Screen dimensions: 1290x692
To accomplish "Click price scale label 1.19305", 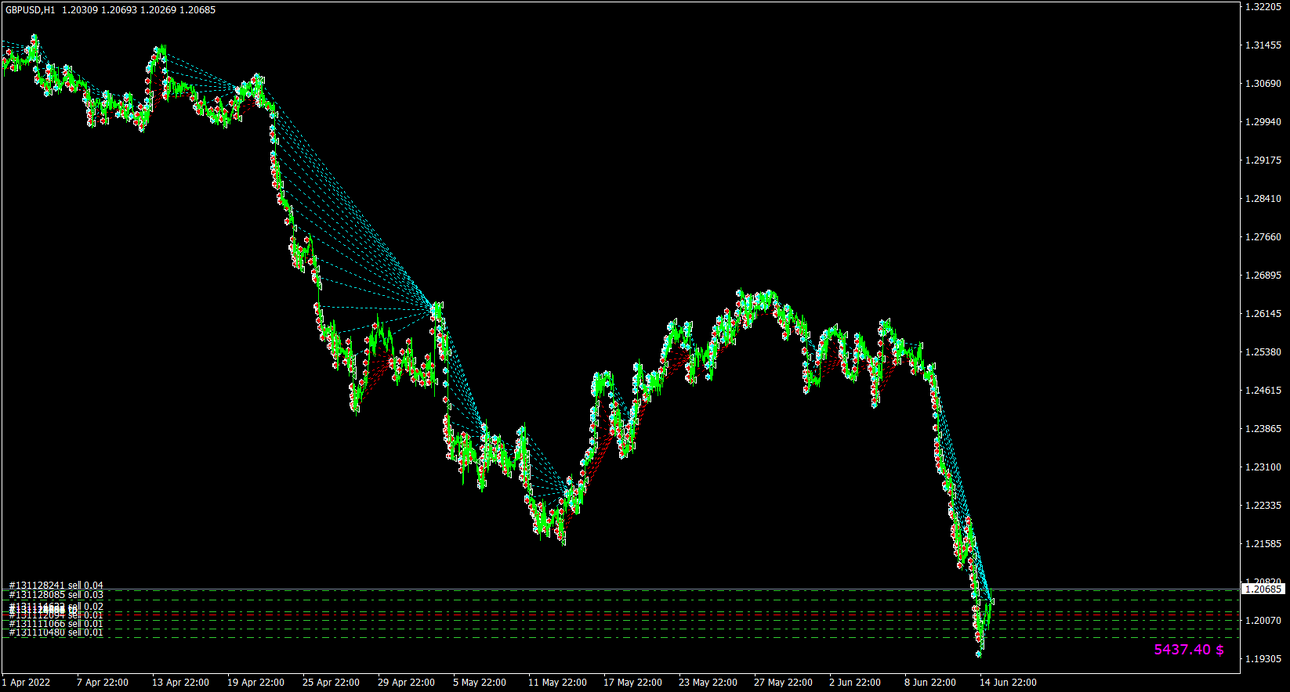I will tap(1262, 659).
